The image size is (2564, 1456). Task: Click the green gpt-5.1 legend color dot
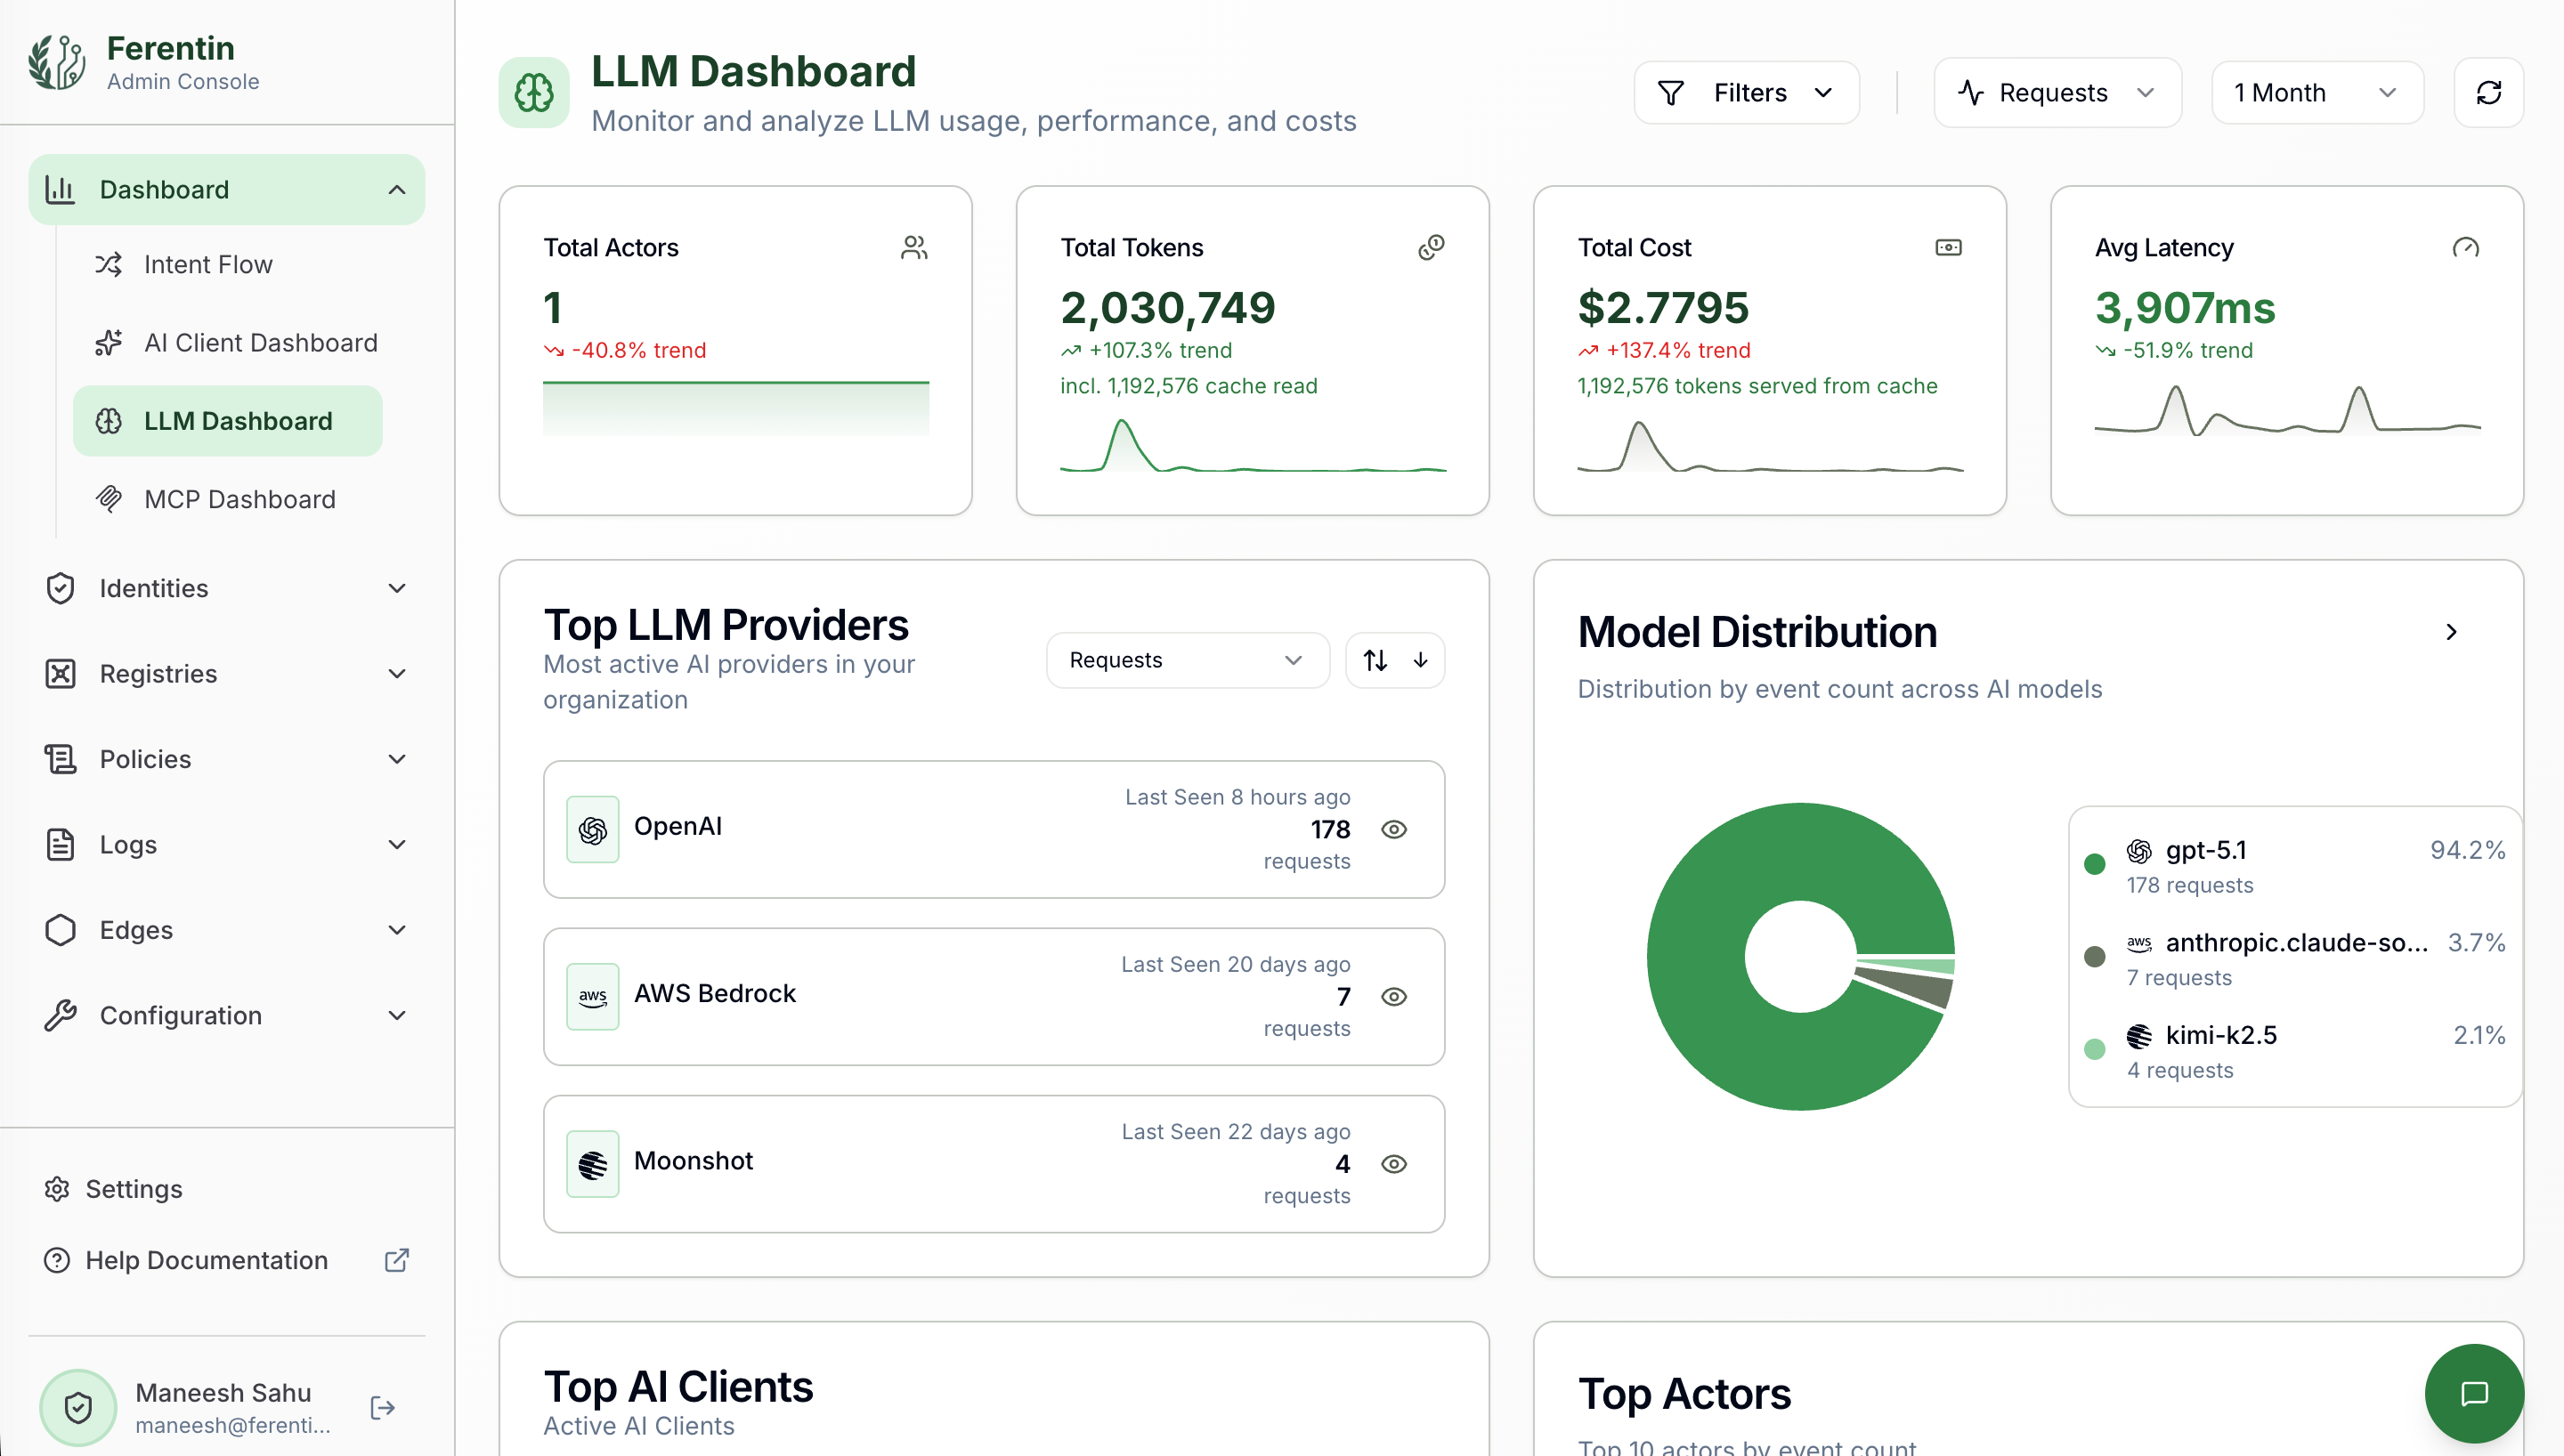click(x=2096, y=863)
